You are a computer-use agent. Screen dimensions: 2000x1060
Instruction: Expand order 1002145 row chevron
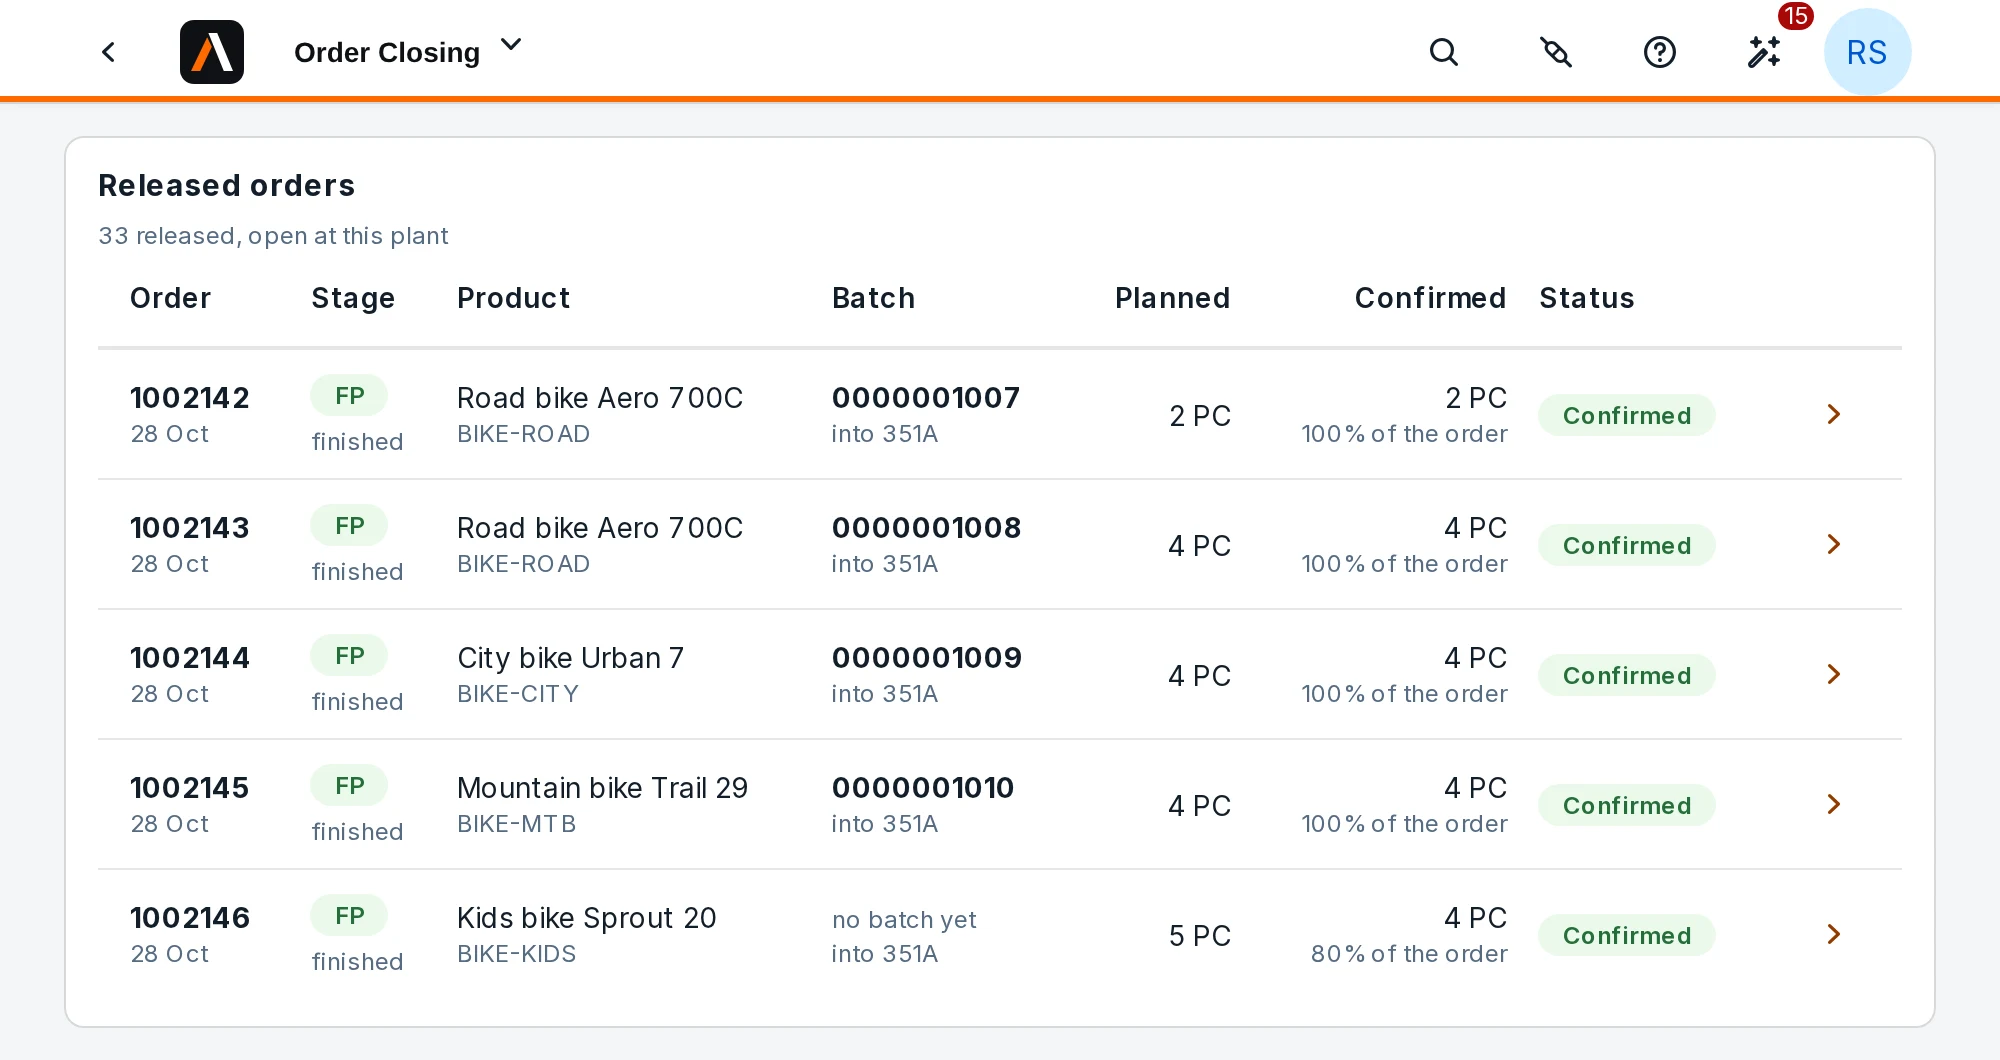coord(1833,804)
